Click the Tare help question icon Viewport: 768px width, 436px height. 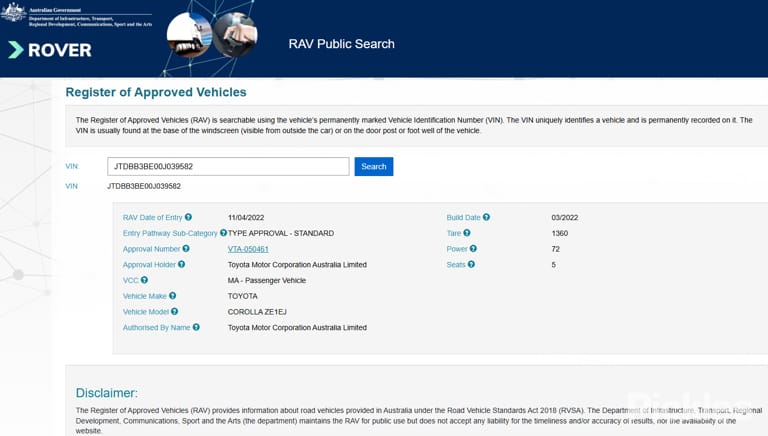[x=467, y=233]
